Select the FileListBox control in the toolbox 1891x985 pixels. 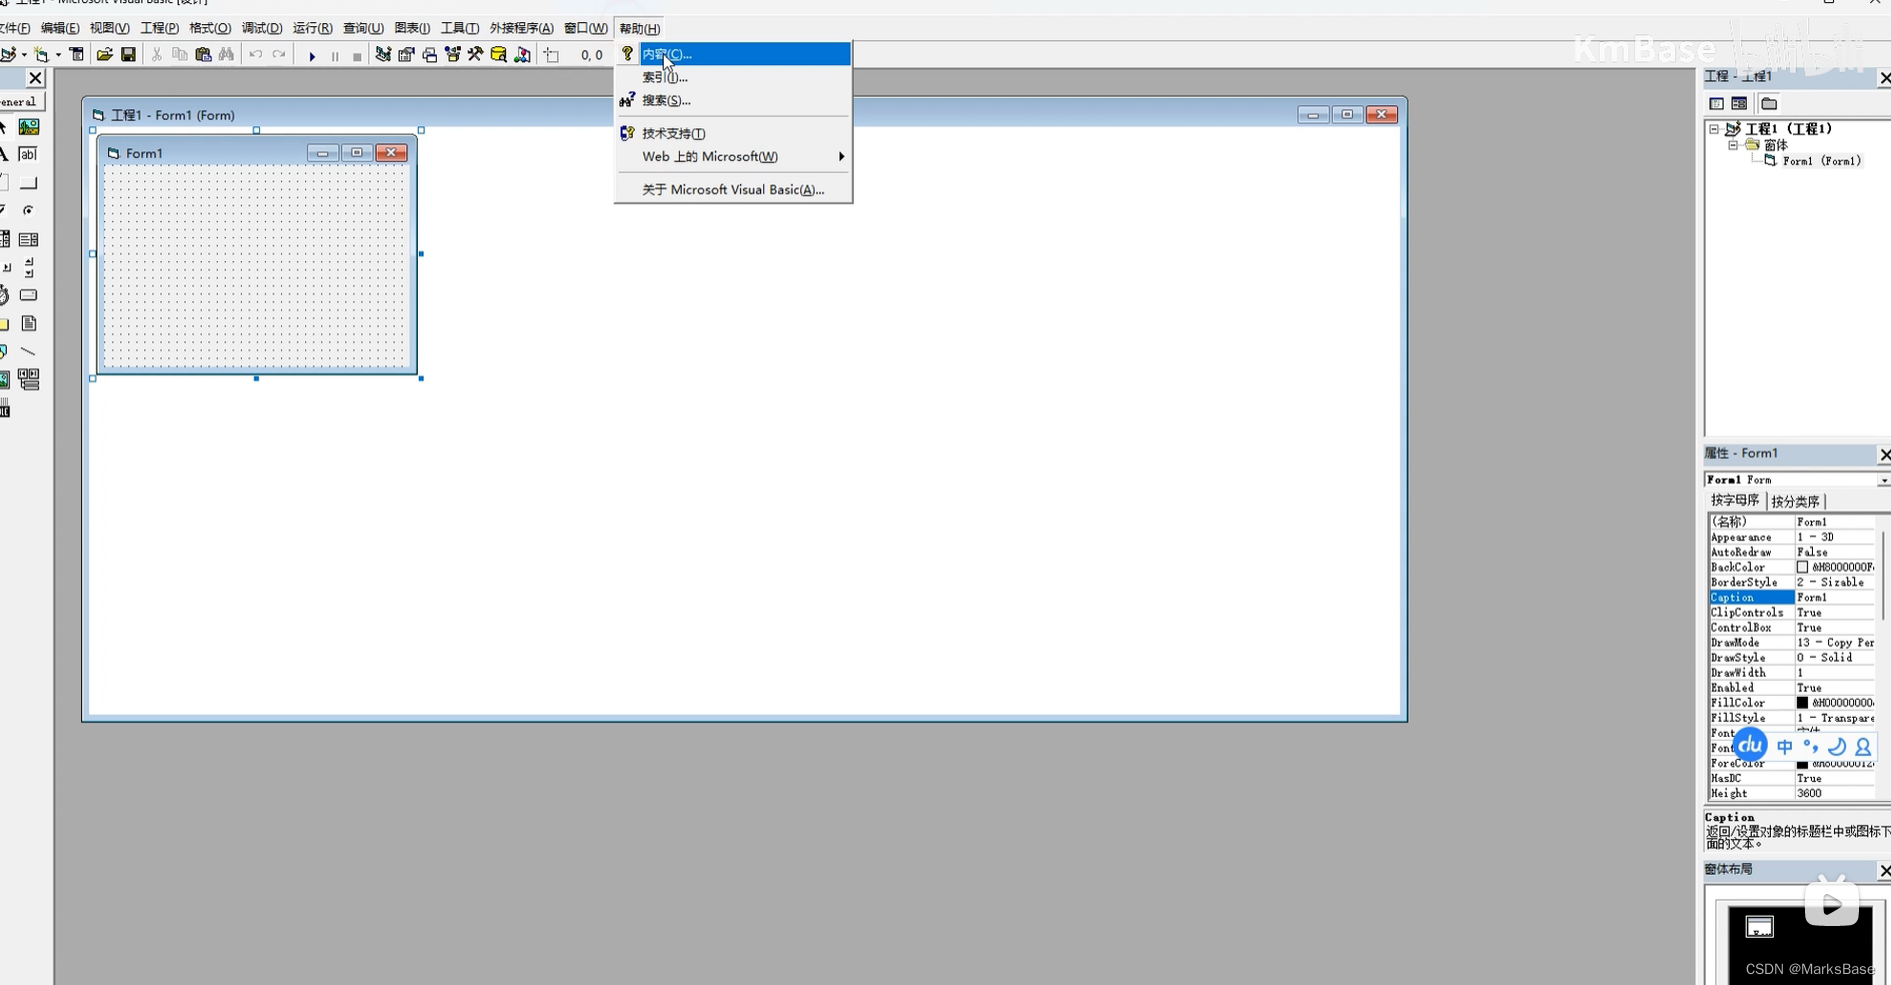[x=29, y=324]
